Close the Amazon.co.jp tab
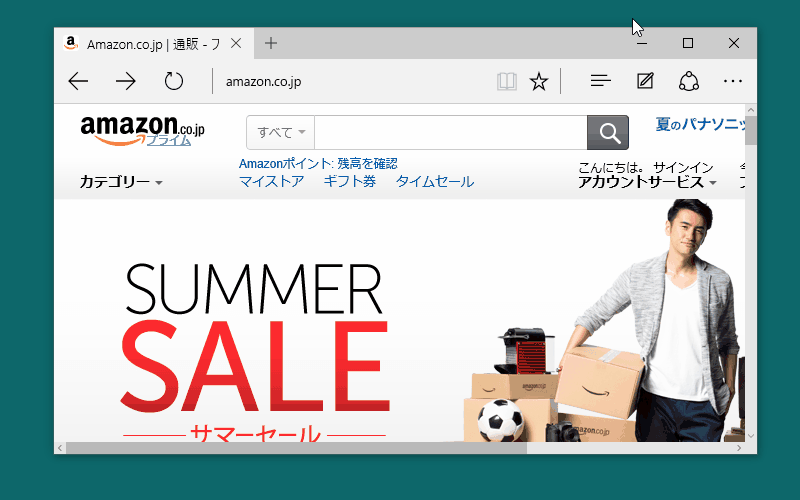Viewport: 800px width, 500px height. 236,43
